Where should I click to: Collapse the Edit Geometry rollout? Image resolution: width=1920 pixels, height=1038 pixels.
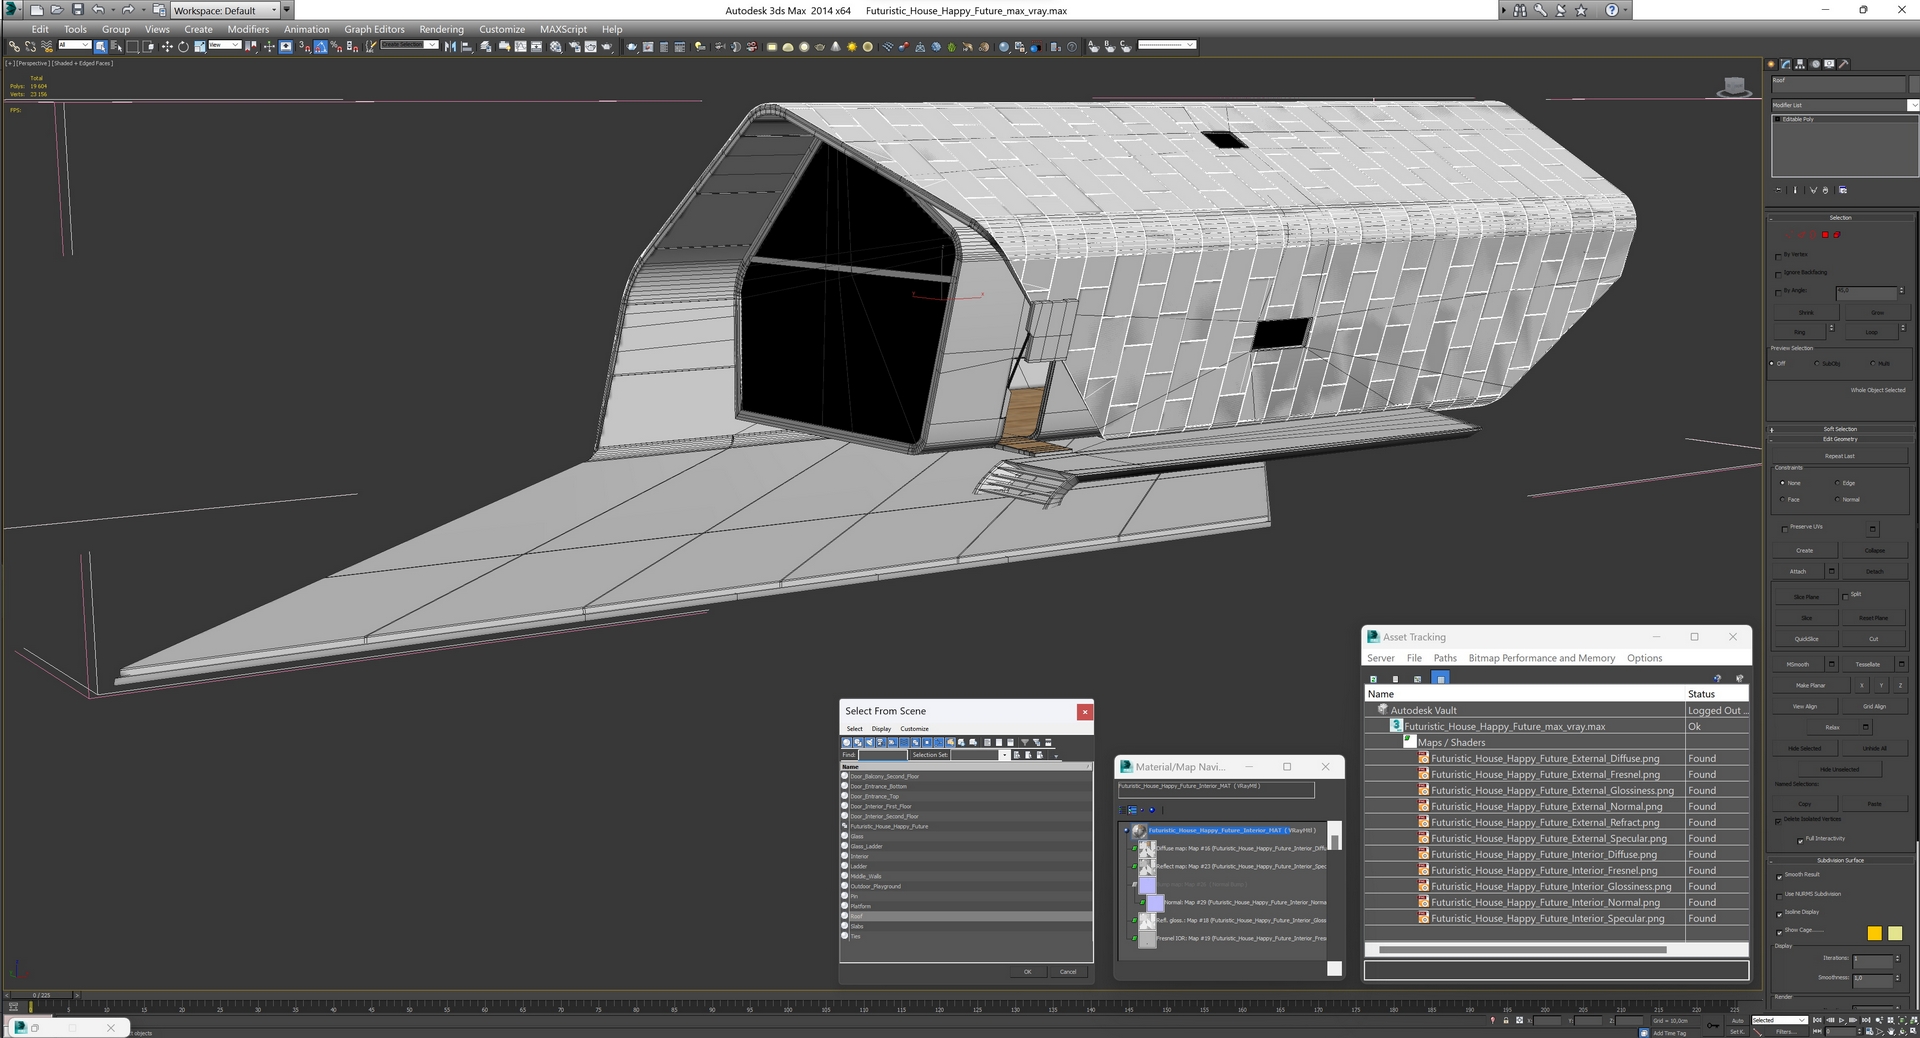1840,439
